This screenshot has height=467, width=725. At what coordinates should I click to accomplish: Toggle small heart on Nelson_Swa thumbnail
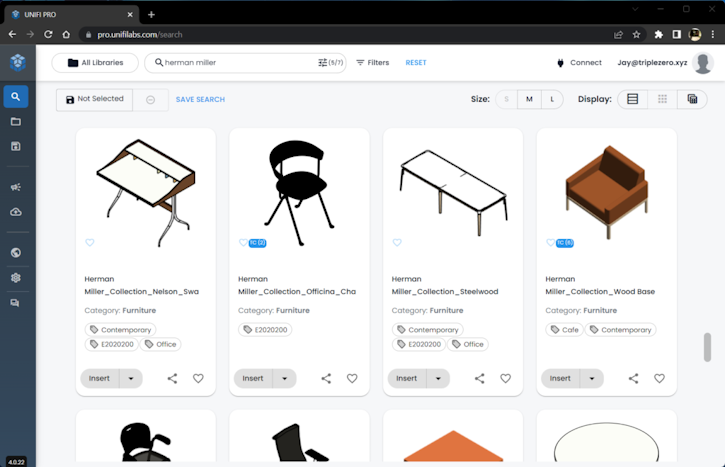coord(90,242)
